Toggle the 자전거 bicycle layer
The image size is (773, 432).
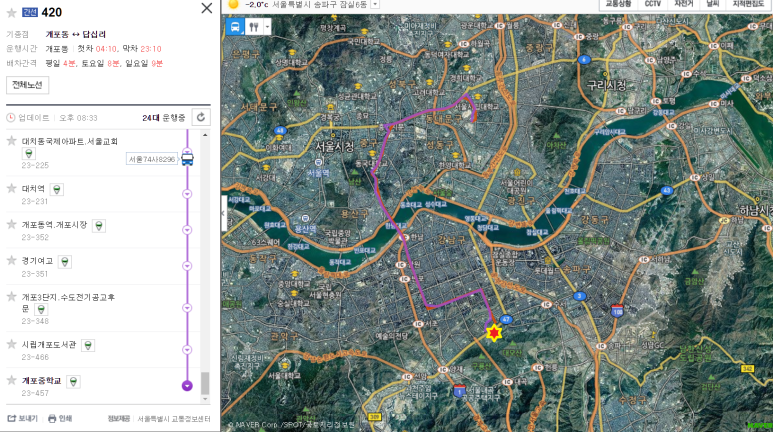pos(683,4)
